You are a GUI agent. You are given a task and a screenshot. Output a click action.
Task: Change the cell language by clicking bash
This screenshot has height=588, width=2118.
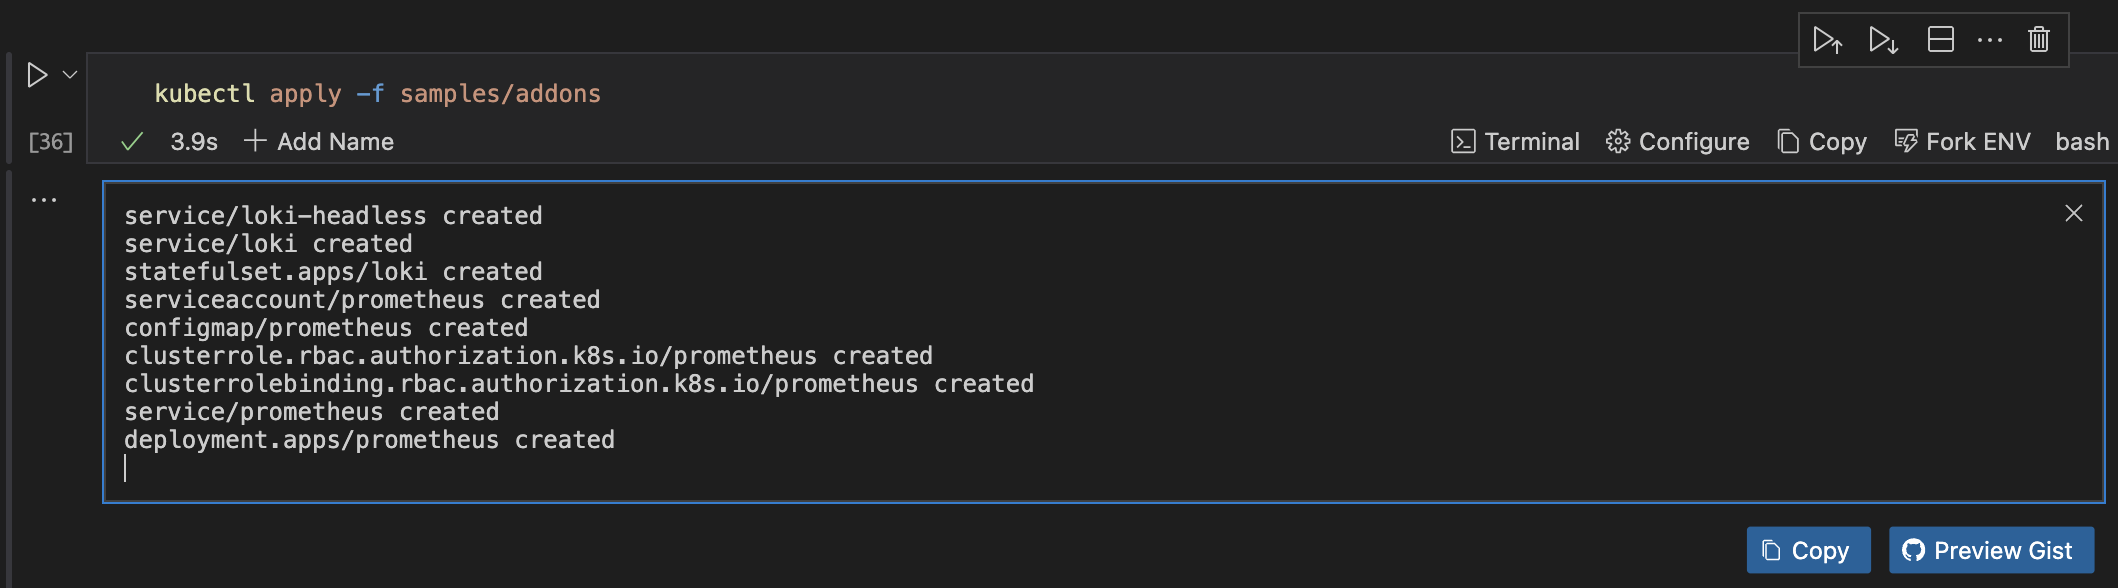tap(2081, 141)
